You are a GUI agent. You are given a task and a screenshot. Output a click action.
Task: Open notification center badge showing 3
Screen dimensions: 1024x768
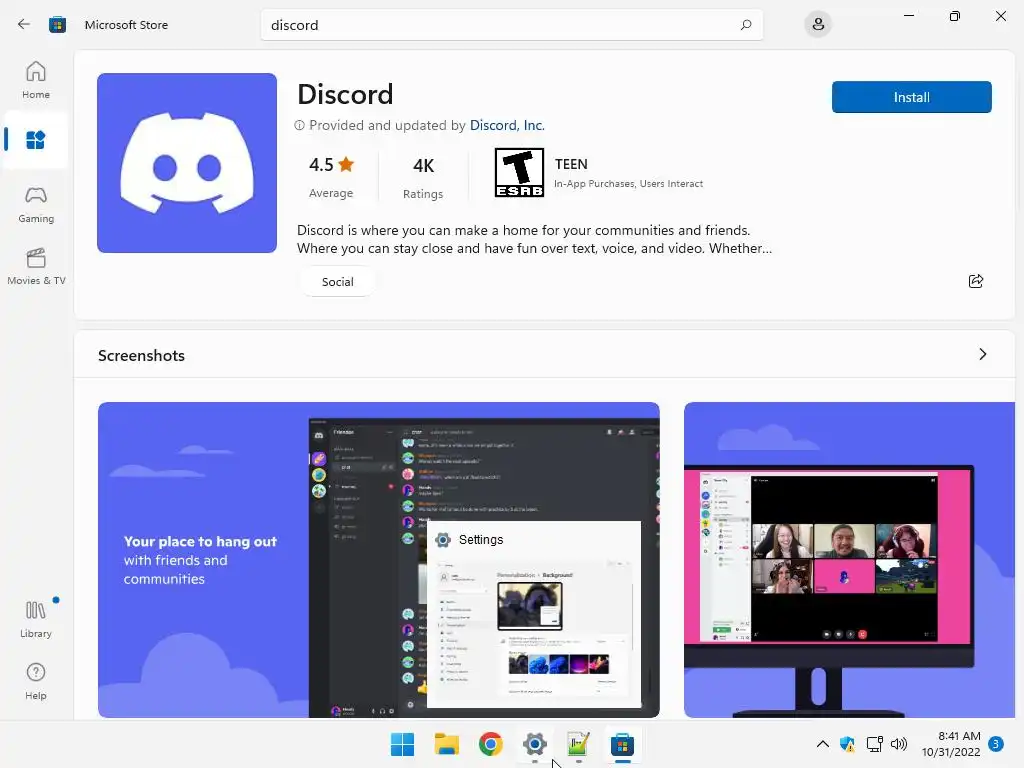coord(996,744)
